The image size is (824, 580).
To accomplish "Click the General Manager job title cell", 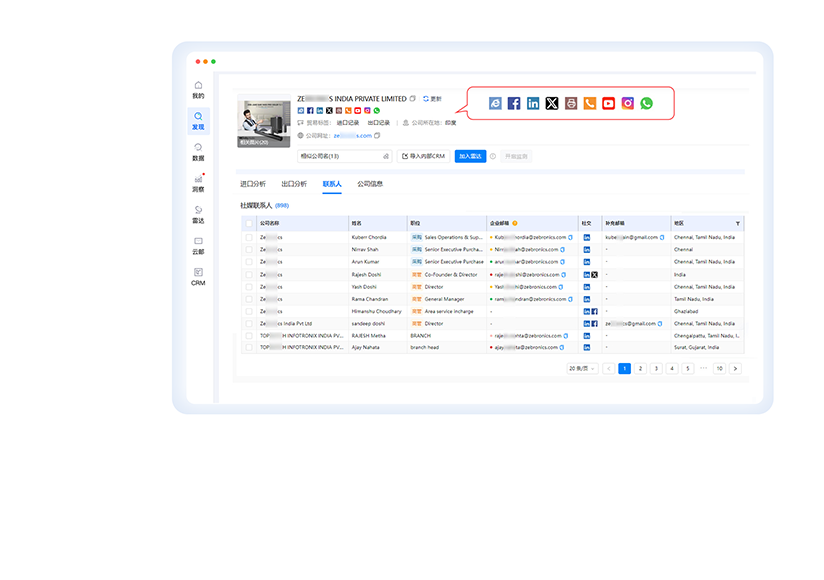I will click(x=444, y=299).
